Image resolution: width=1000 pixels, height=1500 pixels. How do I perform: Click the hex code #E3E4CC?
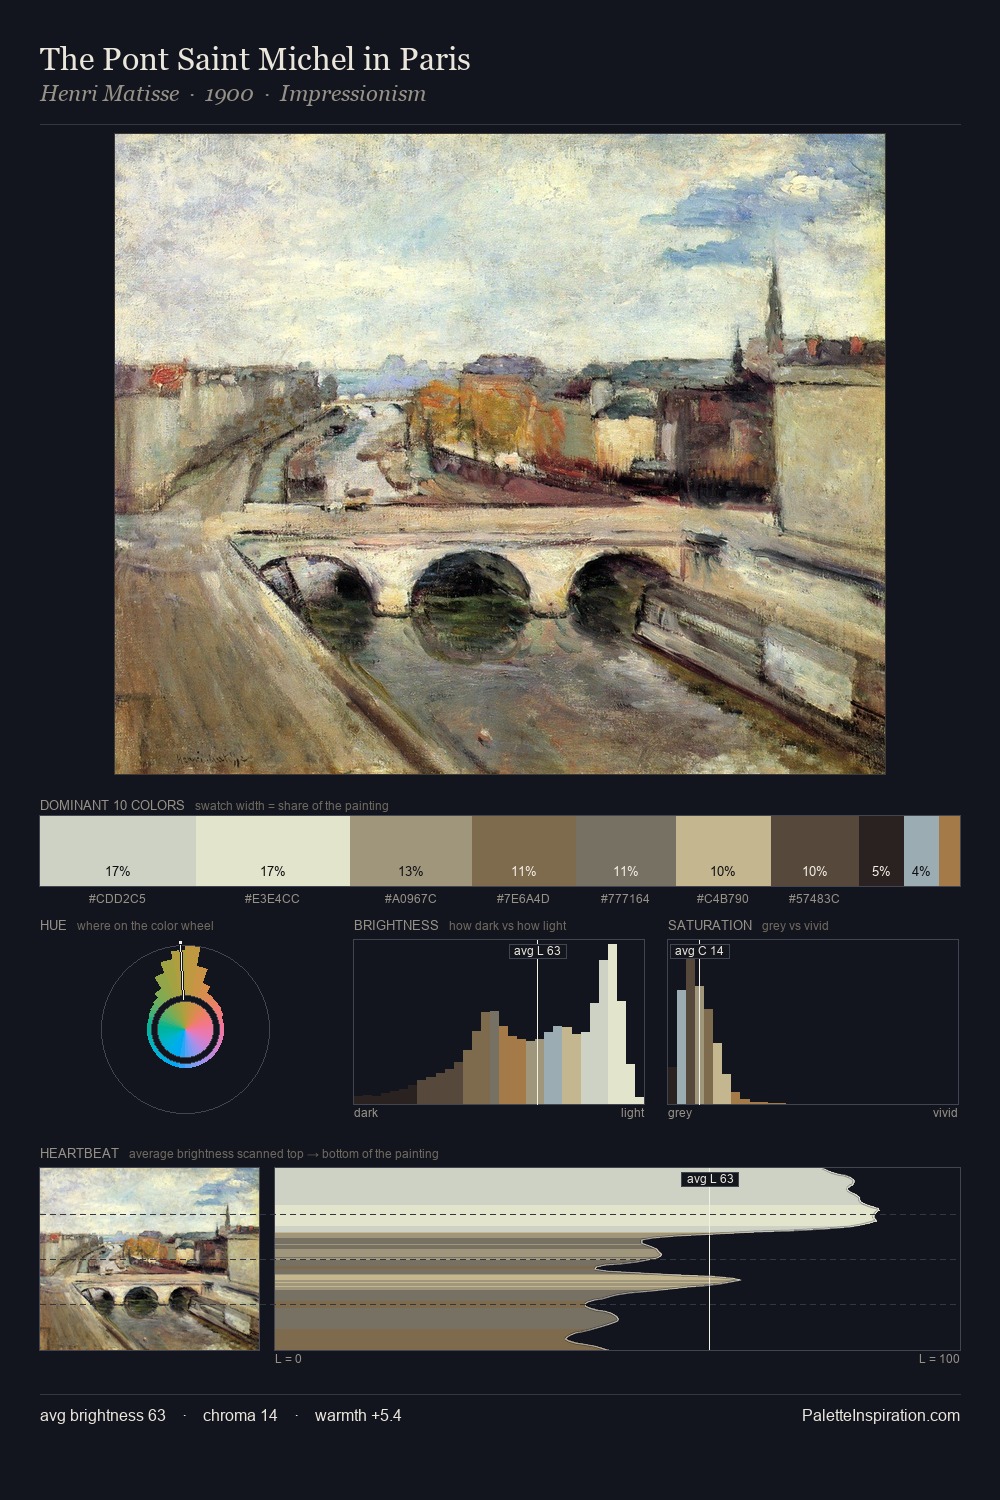pos(272,899)
